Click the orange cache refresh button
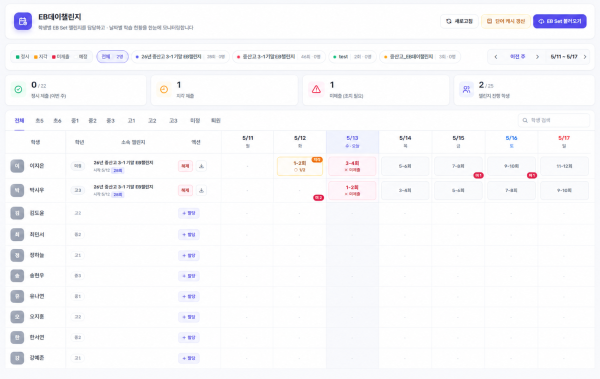Screen dimensions: 600x379 coord(505,21)
